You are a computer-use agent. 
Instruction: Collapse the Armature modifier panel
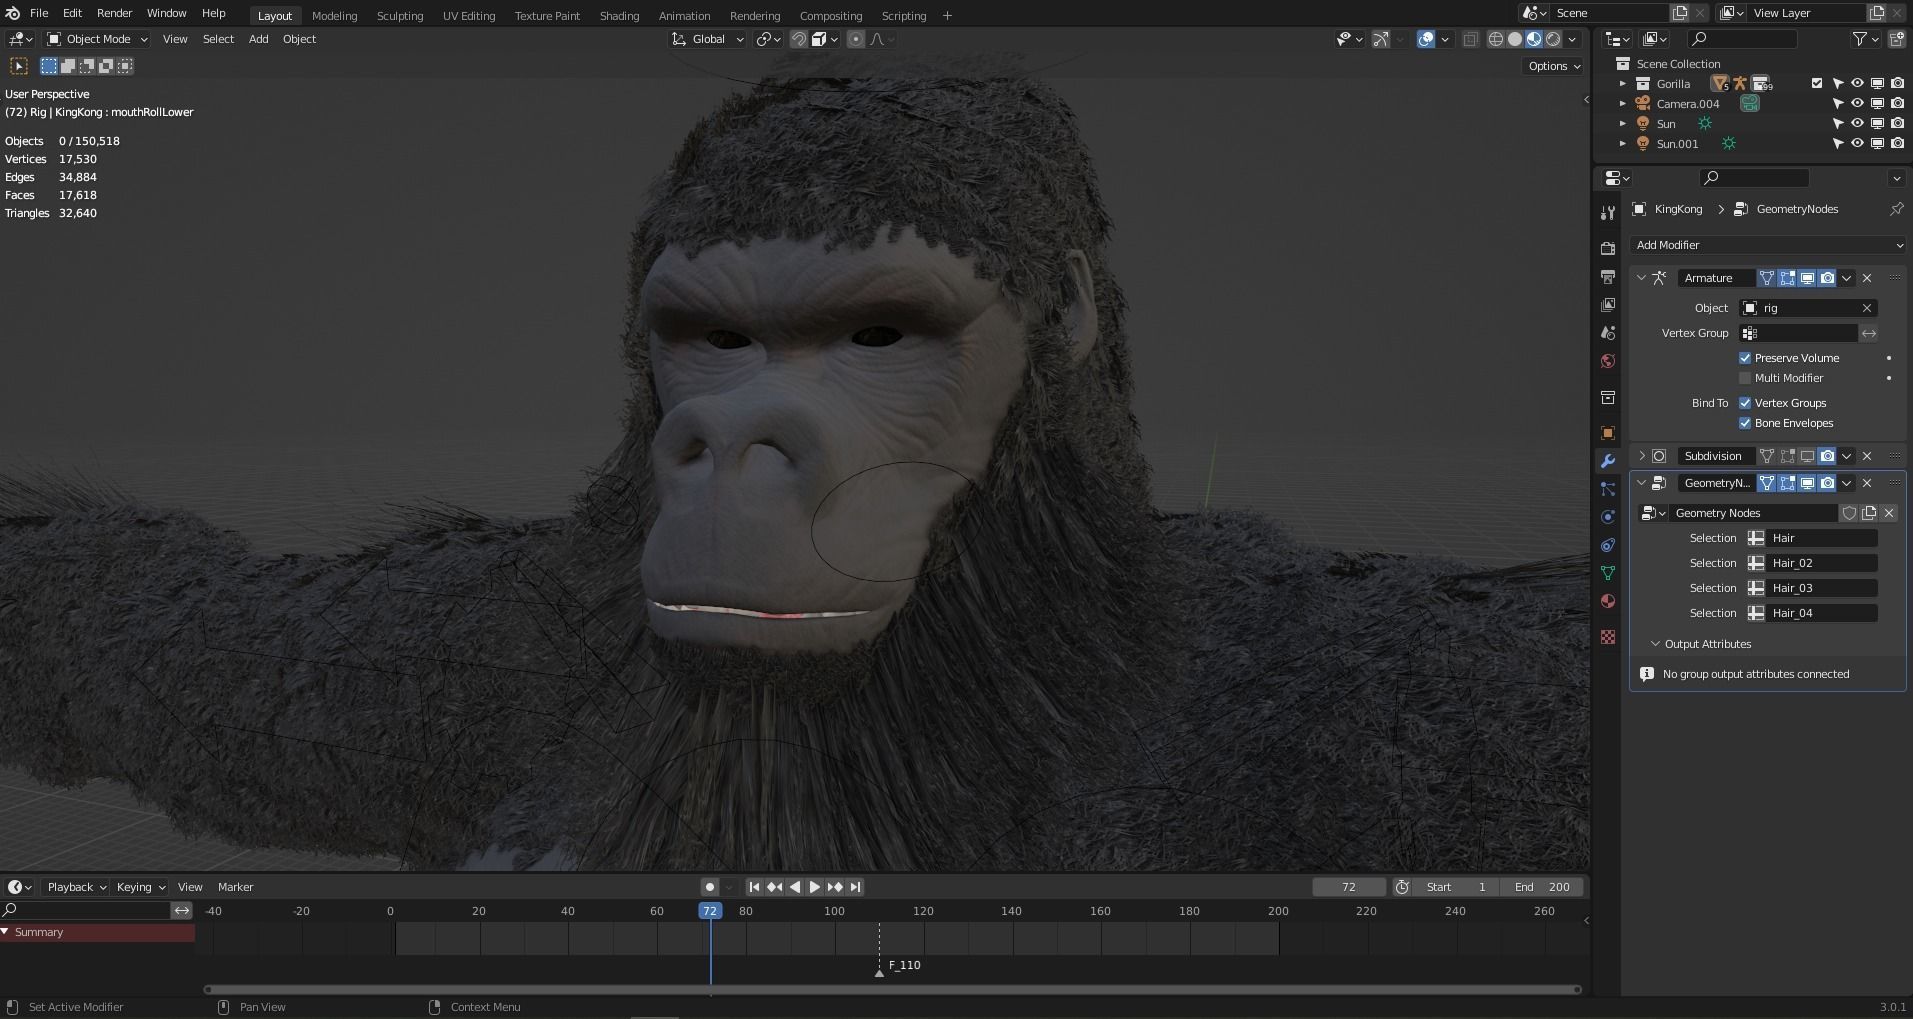point(1641,278)
